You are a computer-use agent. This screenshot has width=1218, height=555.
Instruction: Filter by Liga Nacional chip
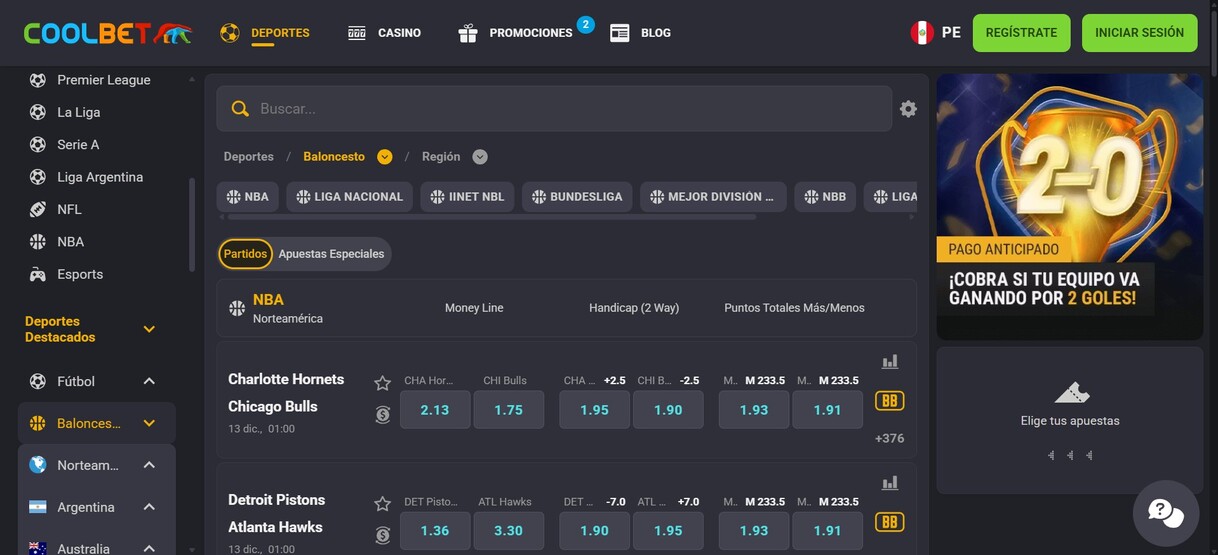pyautogui.click(x=350, y=197)
